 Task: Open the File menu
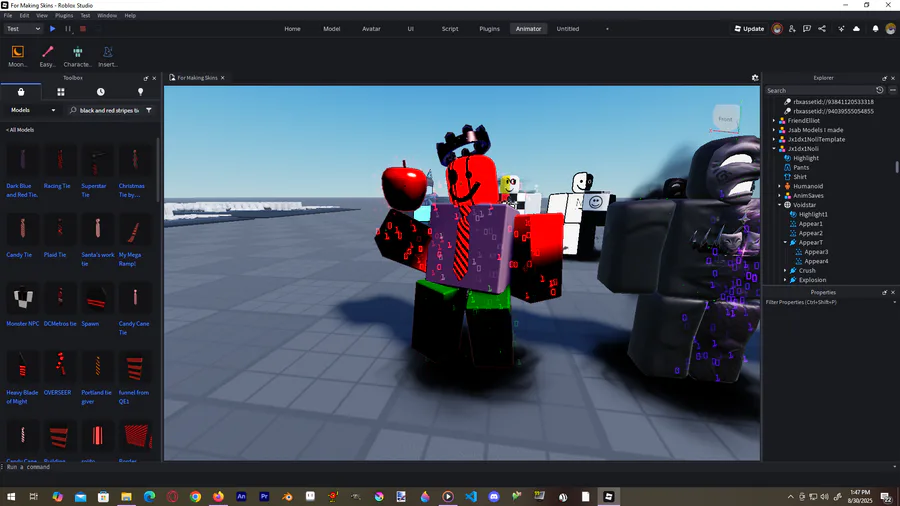(x=8, y=15)
